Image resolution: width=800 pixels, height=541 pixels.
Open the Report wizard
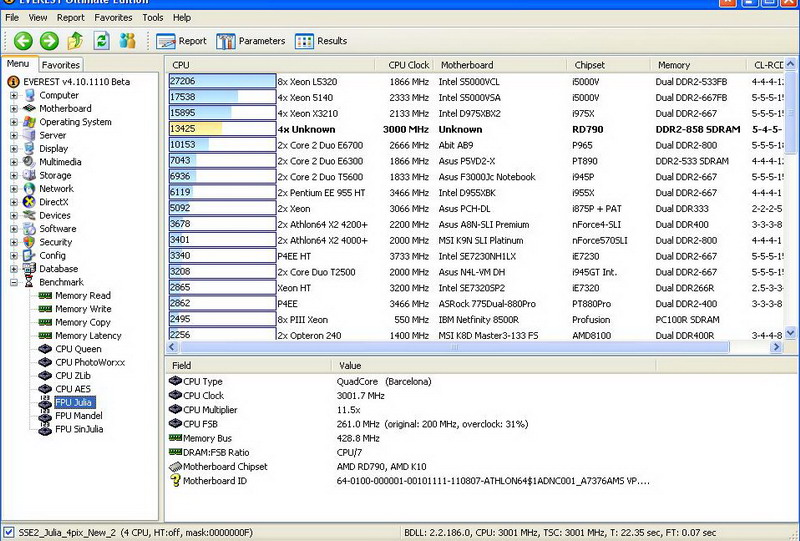click(181, 41)
